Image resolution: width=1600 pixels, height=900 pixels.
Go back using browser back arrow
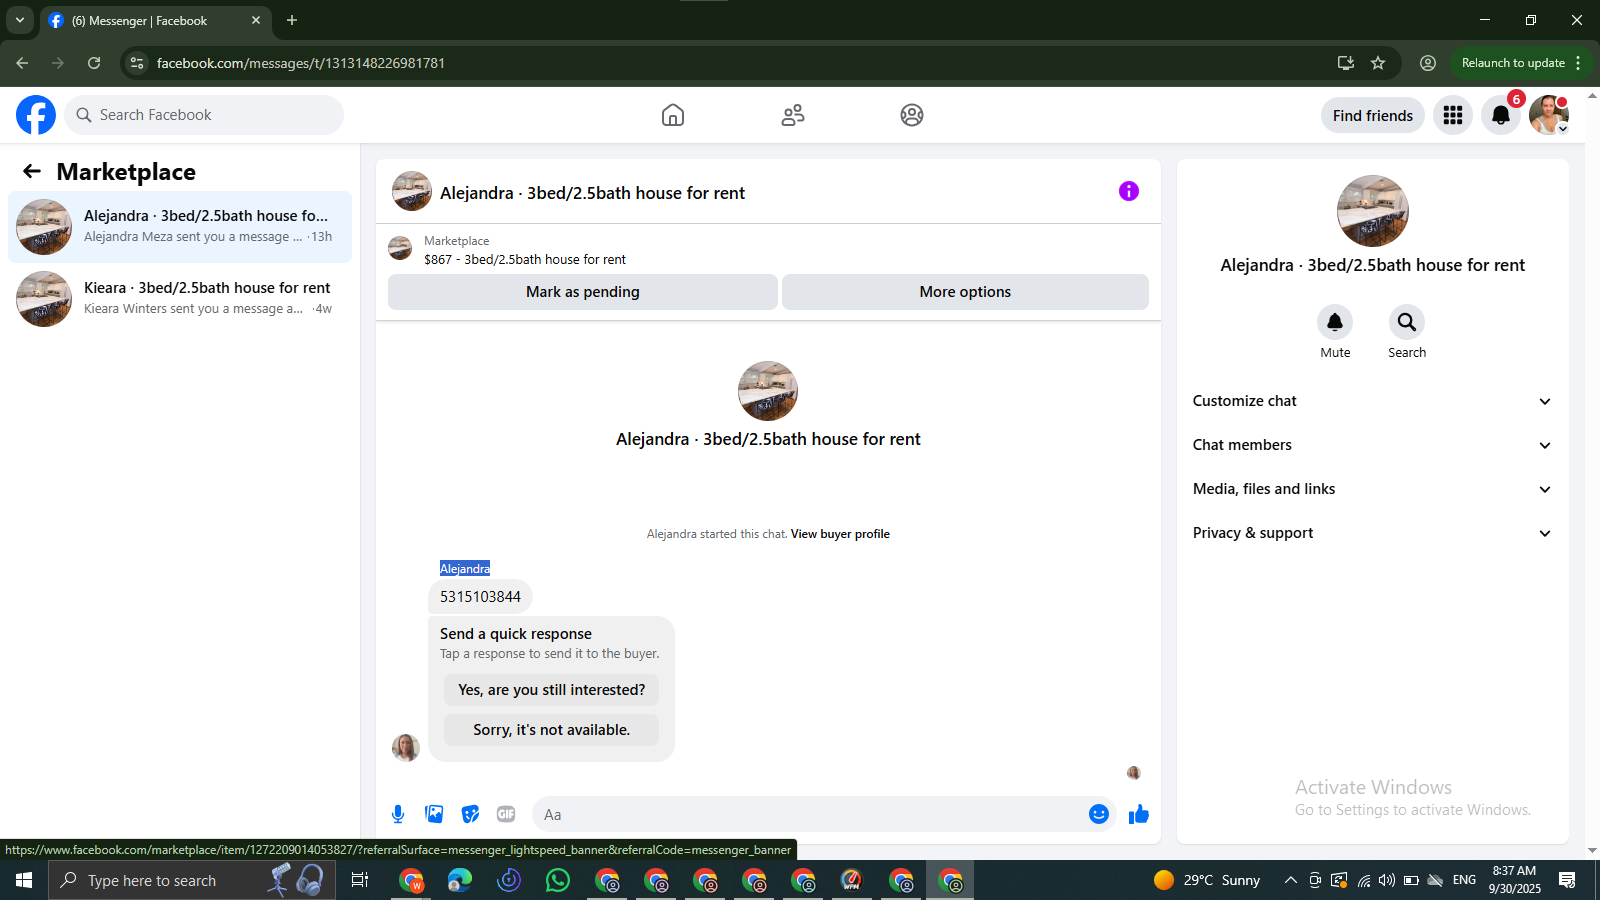coord(22,63)
